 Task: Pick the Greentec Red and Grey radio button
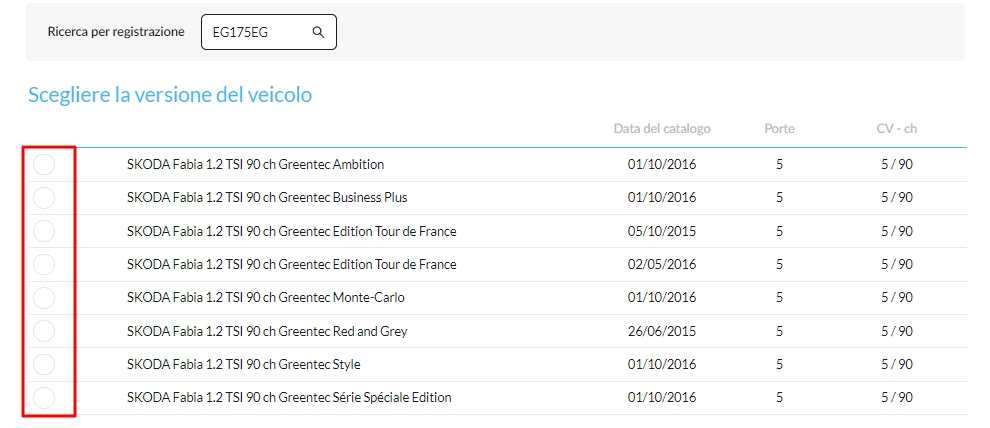pyautogui.click(x=44, y=331)
